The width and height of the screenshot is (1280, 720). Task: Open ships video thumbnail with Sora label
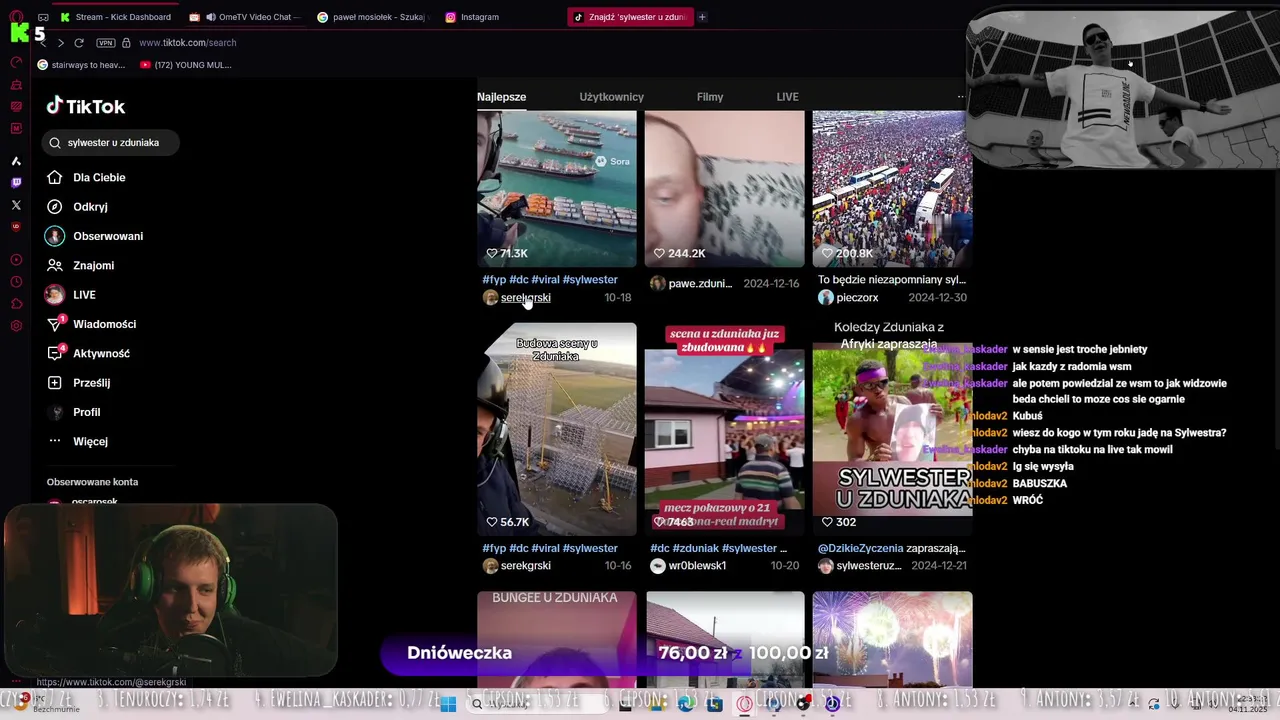(556, 188)
